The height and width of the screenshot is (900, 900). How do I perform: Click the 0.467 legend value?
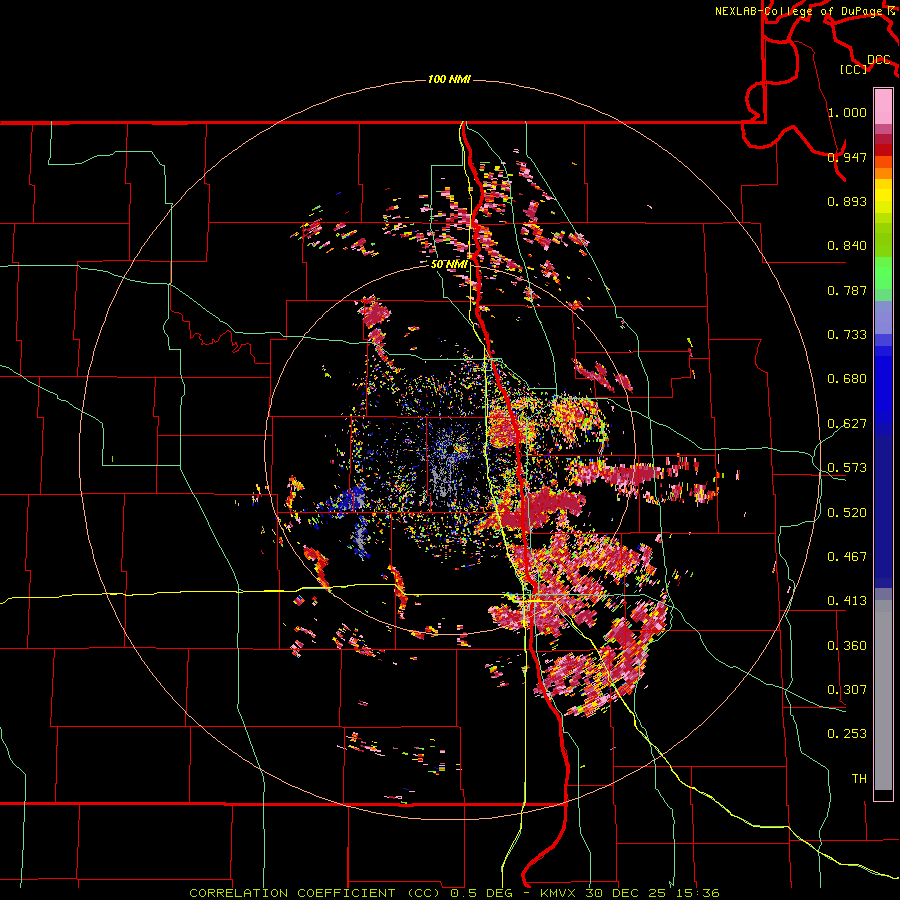pos(847,557)
